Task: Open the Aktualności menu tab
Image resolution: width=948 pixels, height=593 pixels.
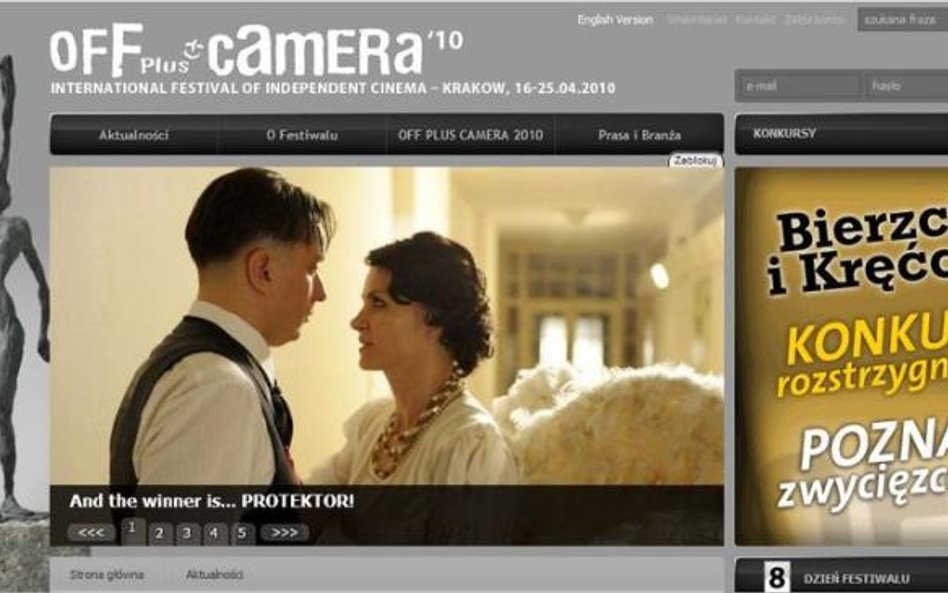Action: (x=134, y=135)
